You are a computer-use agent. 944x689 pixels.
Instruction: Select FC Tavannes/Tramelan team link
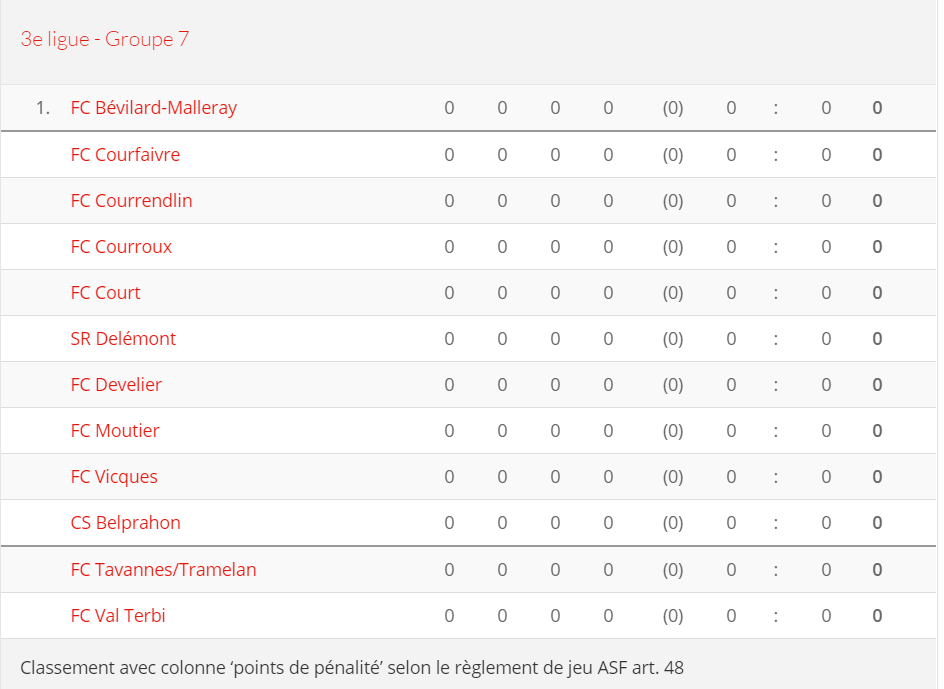pos(163,570)
